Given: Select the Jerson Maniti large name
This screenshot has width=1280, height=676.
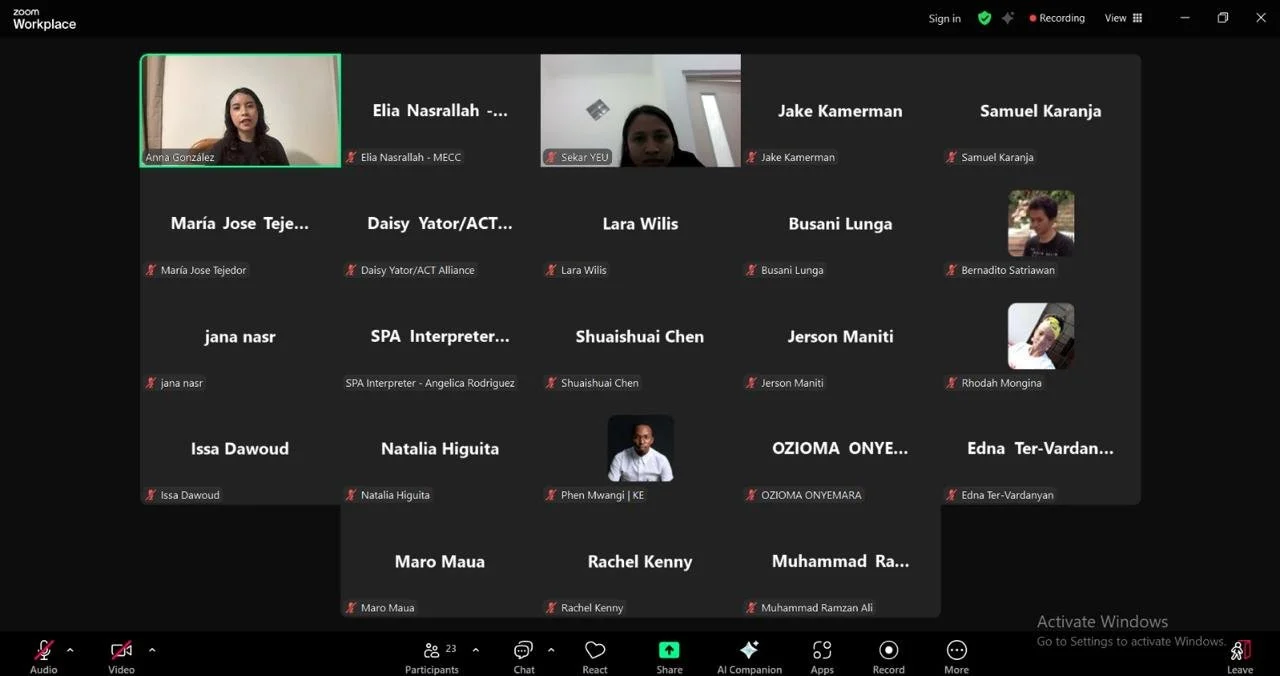Looking at the screenshot, I should coord(840,337).
